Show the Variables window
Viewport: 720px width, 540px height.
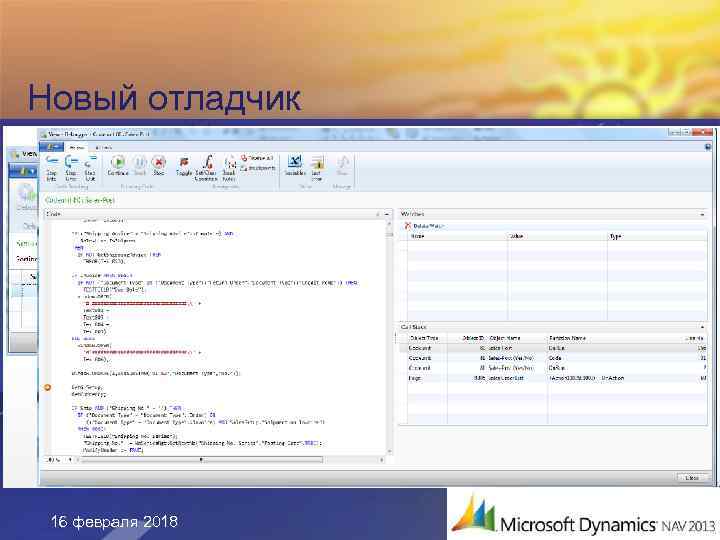(x=294, y=166)
